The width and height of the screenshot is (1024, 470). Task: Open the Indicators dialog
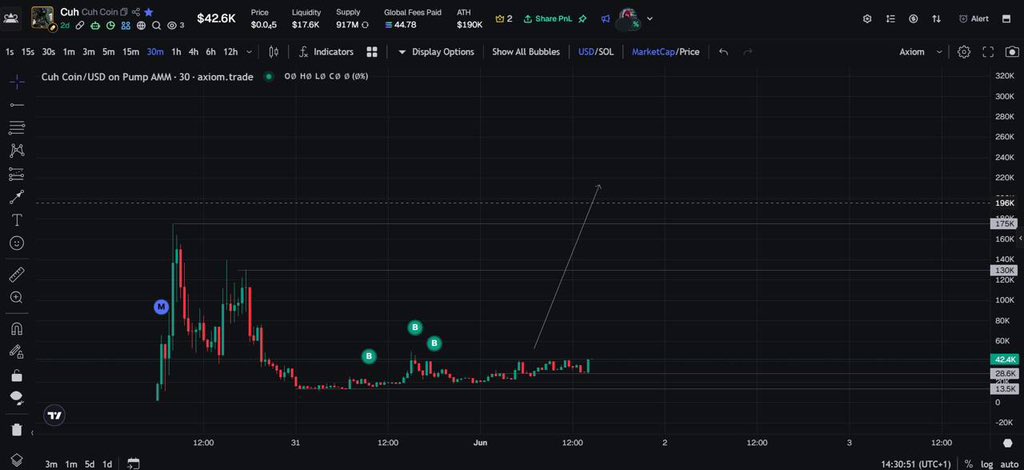[326, 52]
